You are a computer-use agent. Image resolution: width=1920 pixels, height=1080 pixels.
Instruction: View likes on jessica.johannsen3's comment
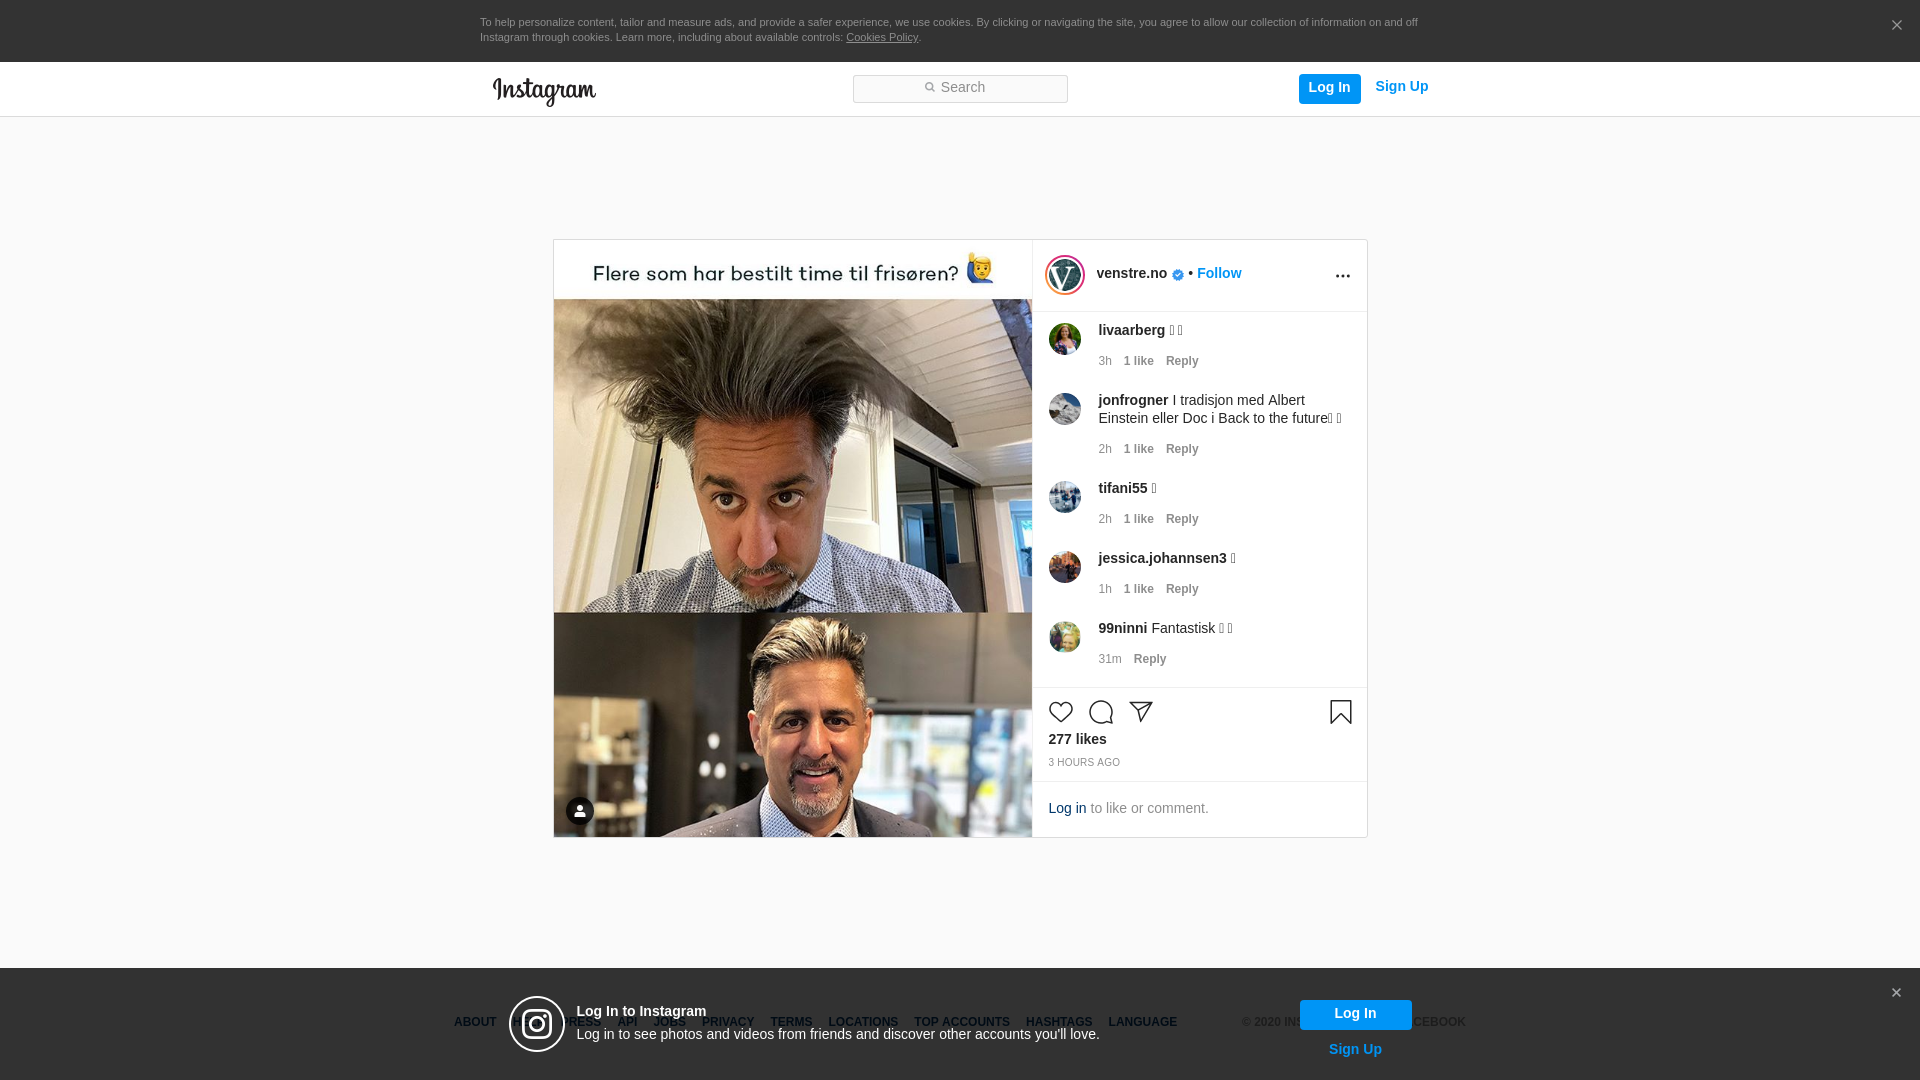(x=1138, y=589)
